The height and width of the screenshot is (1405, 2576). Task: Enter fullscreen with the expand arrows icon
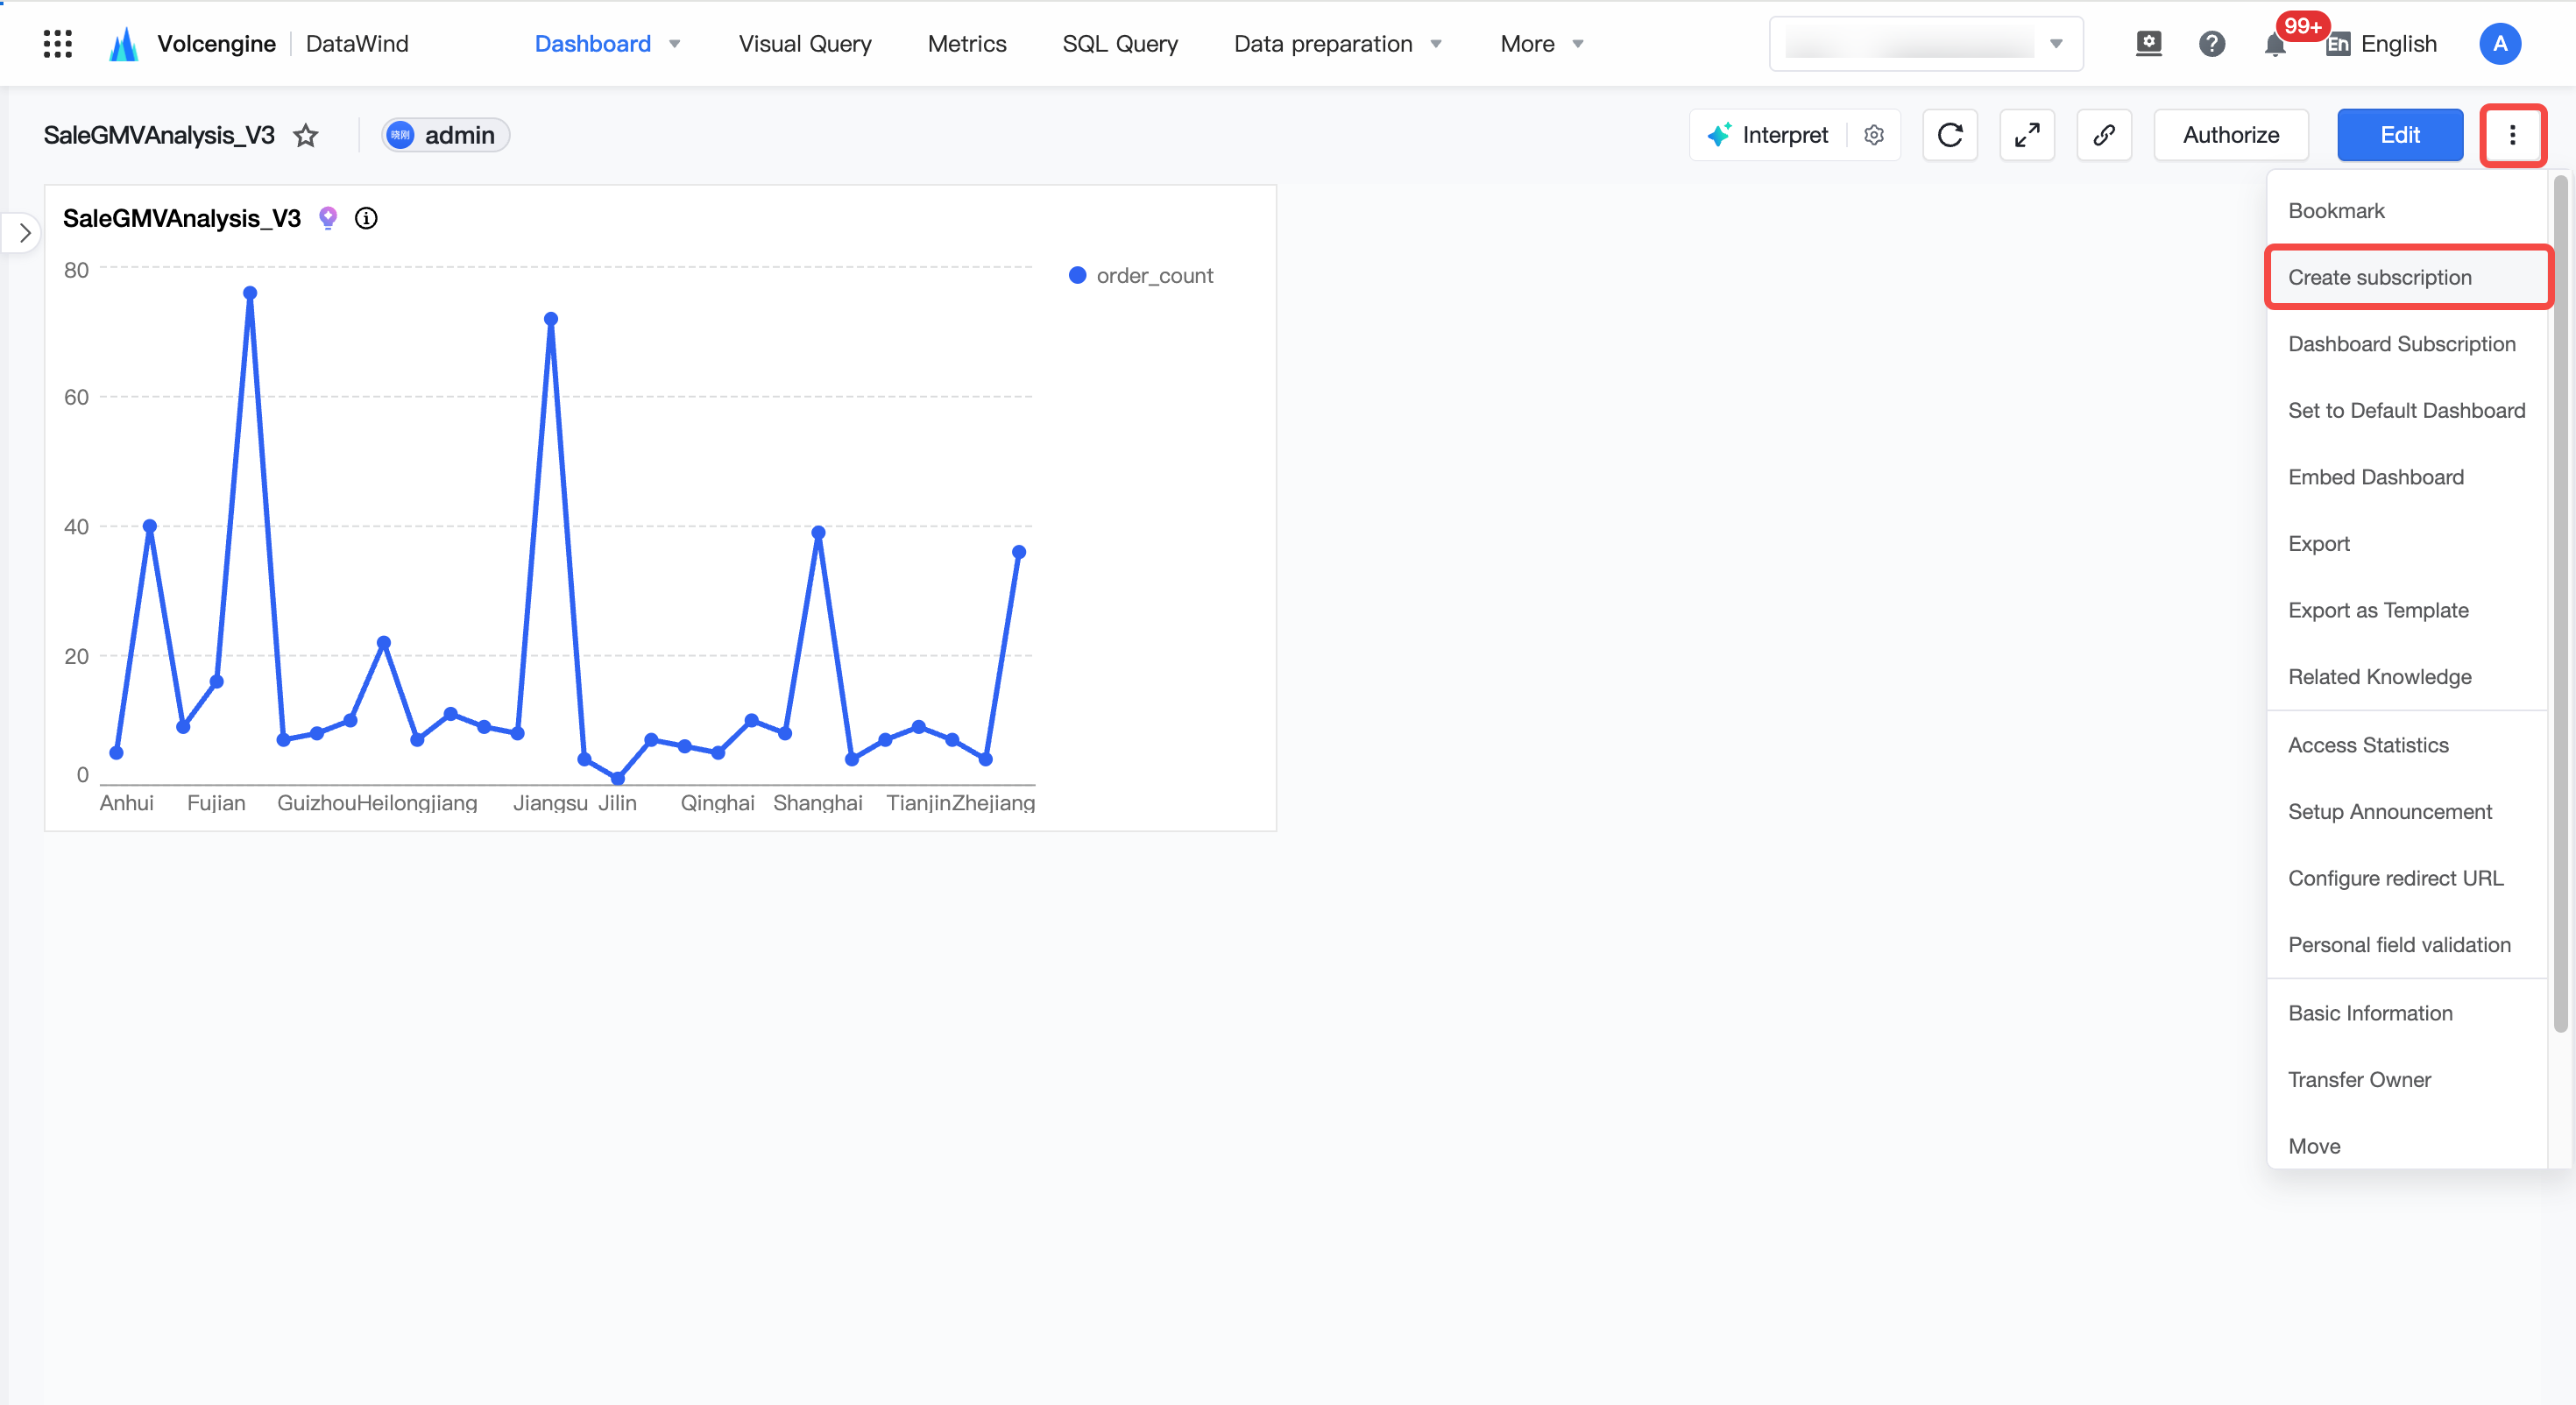2027,135
